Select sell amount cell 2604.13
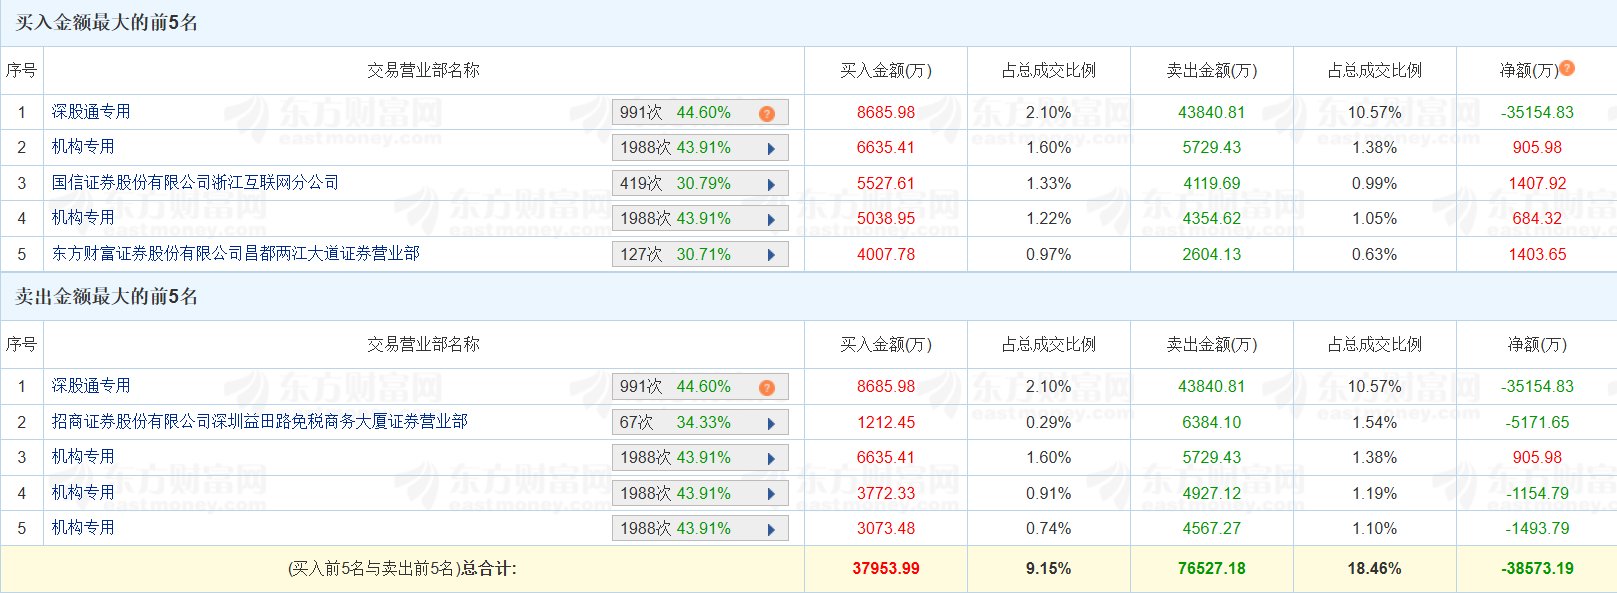This screenshot has height=593, width=1617. pyautogui.click(x=1212, y=254)
